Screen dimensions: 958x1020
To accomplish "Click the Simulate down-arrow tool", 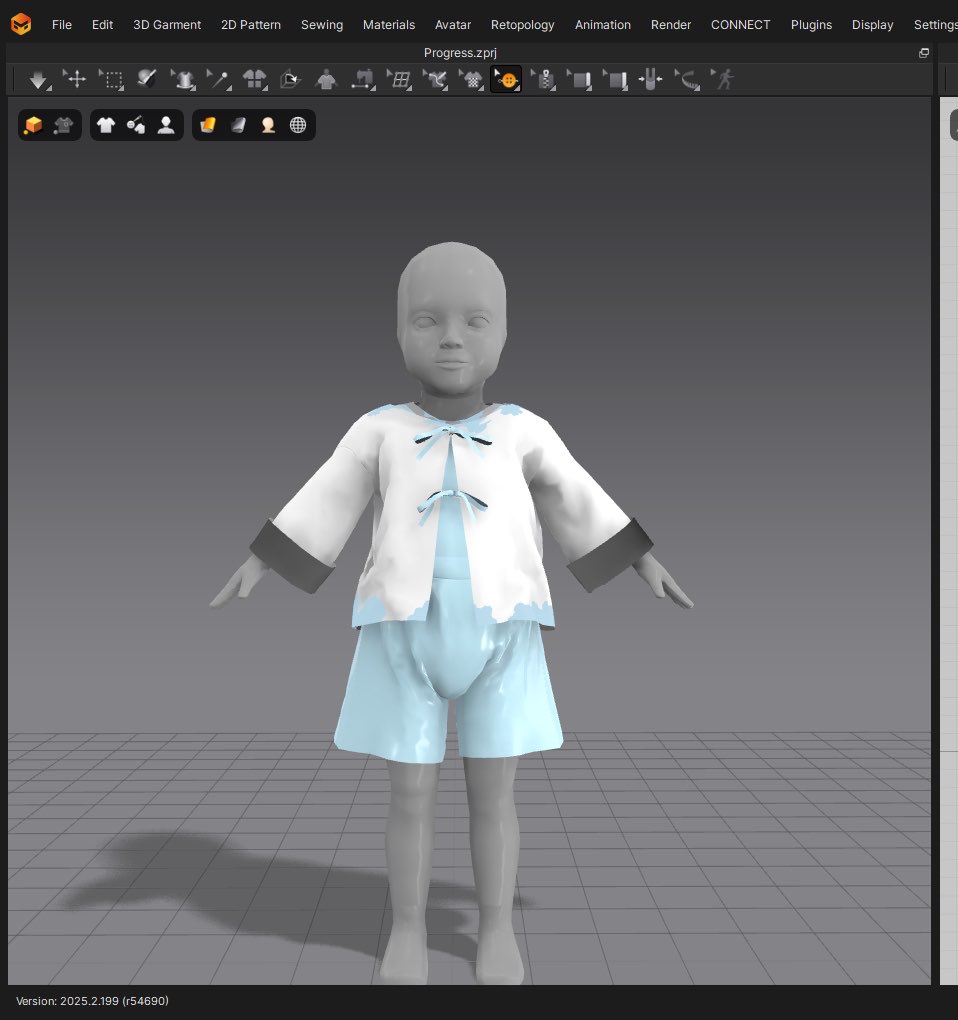I will coord(39,80).
